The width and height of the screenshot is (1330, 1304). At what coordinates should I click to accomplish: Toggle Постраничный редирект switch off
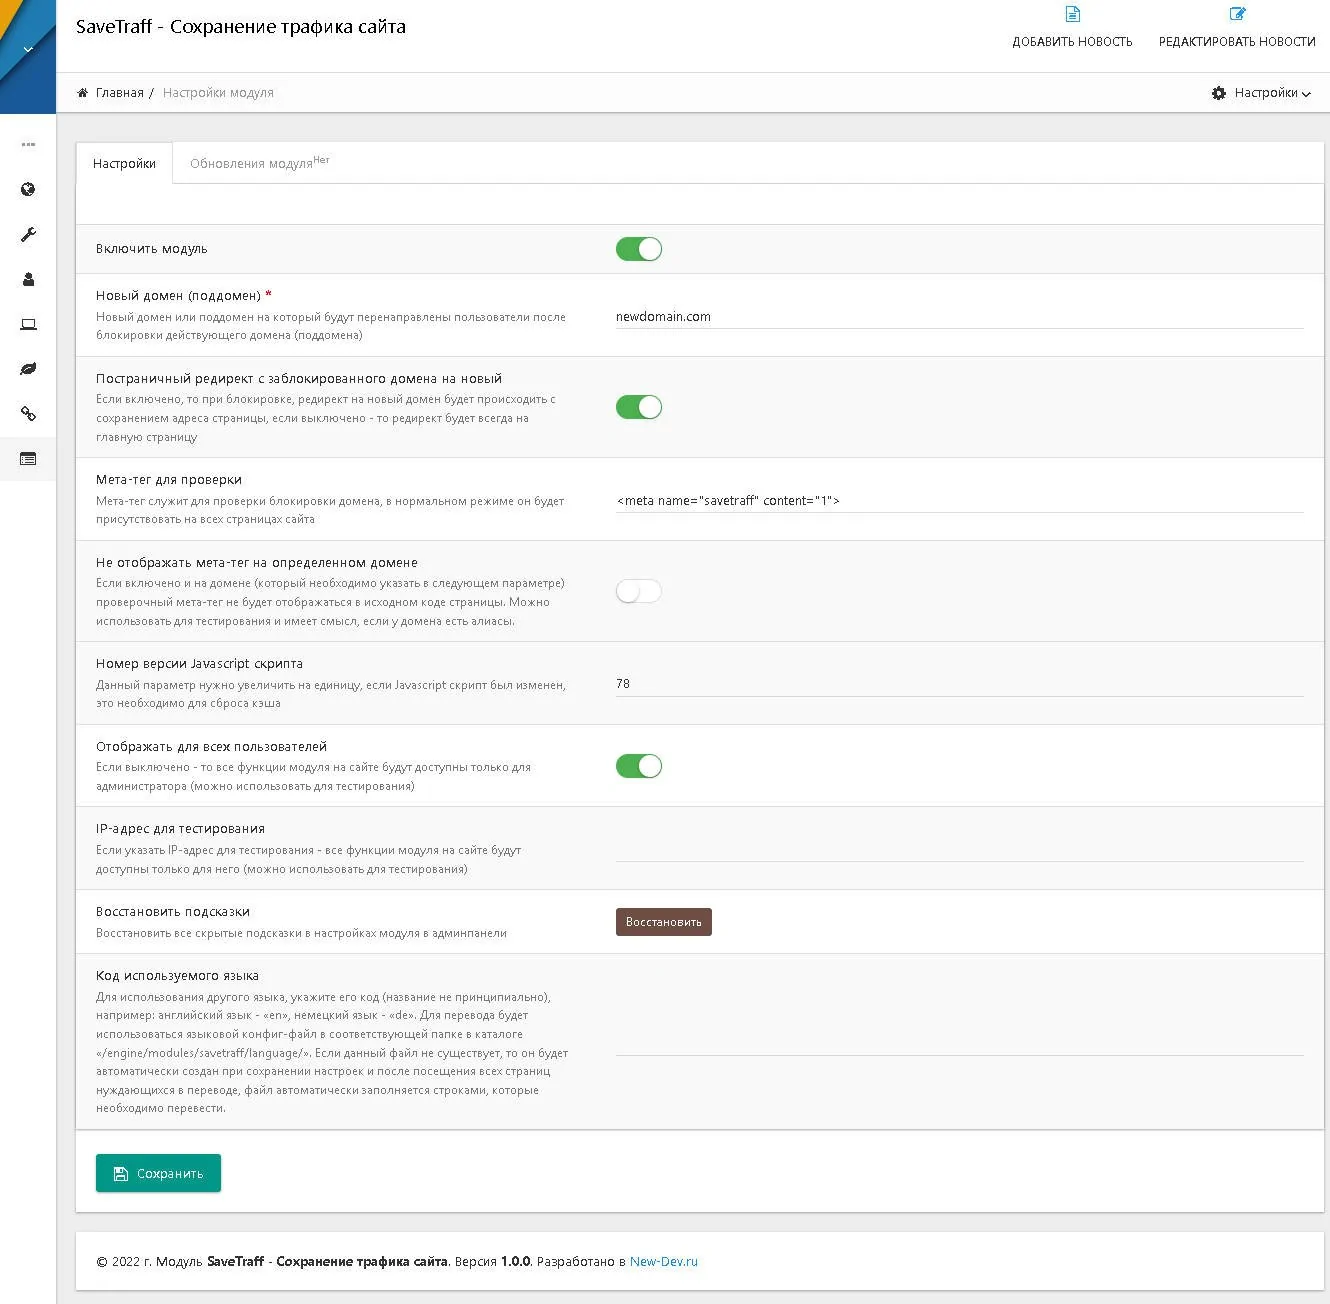[639, 407]
